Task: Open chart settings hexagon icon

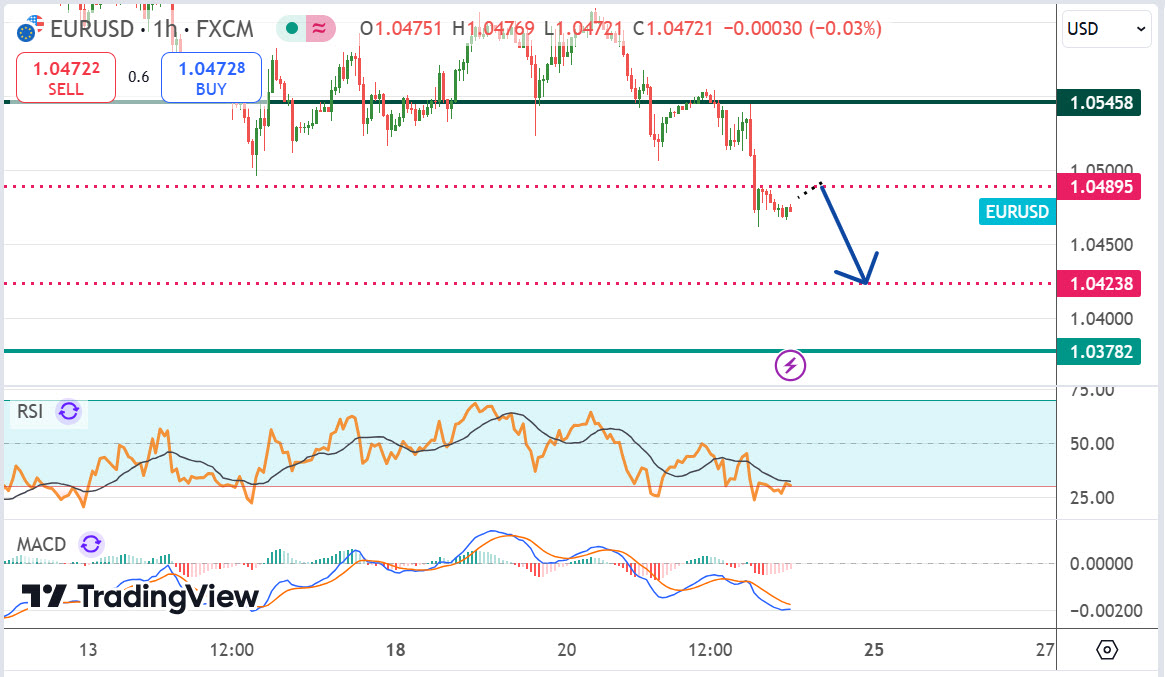Action: pos(1107,650)
